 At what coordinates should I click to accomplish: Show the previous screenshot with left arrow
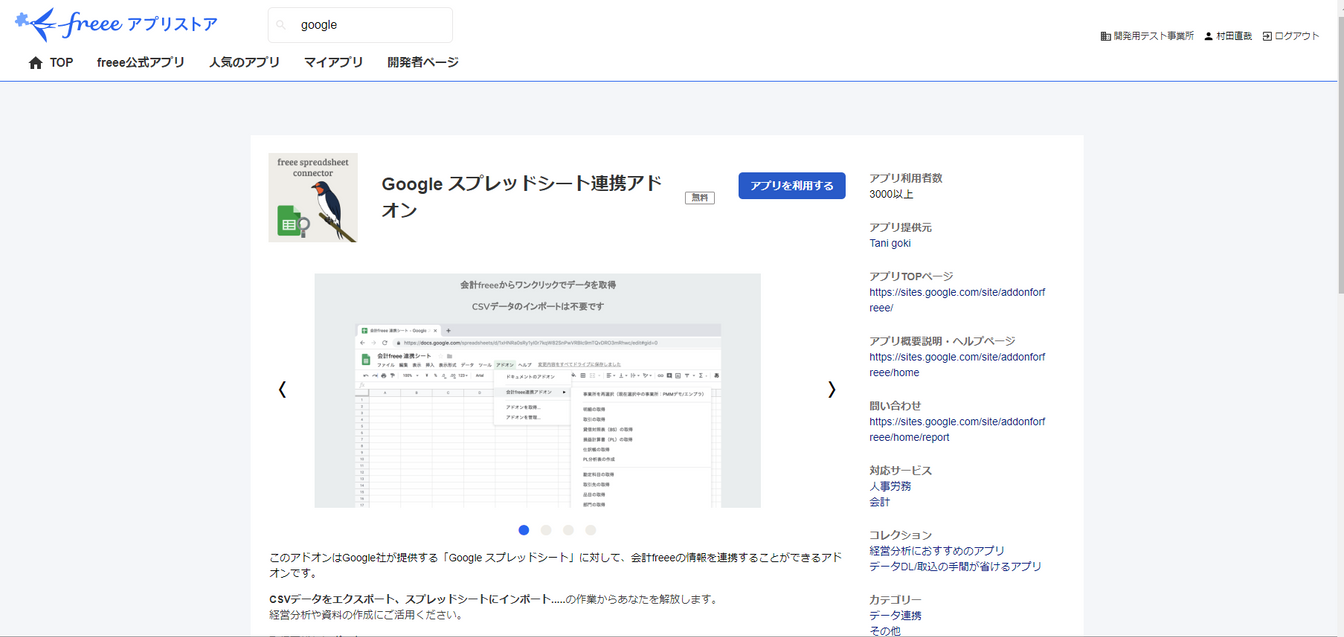[x=282, y=390]
